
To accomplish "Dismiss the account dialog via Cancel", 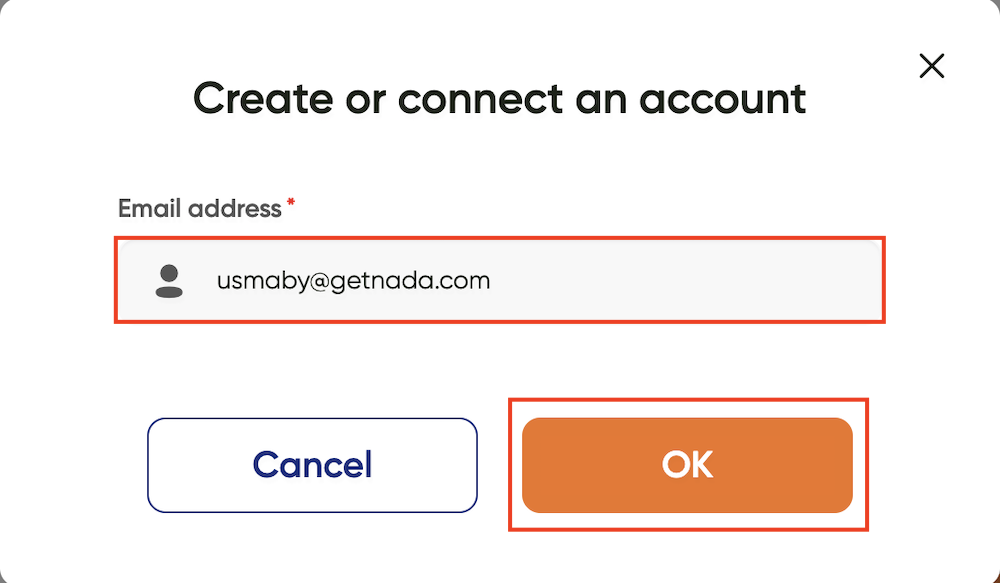I will pyautogui.click(x=312, y=465).
